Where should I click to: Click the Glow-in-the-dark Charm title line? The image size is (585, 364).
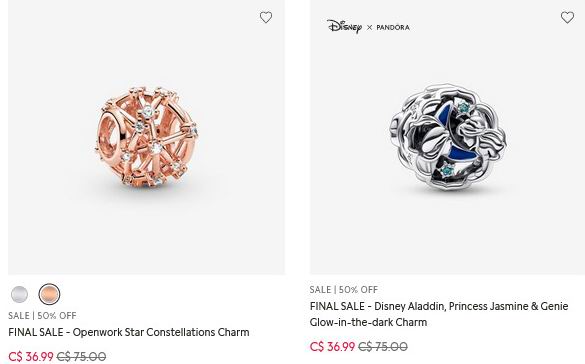[368, 322]
